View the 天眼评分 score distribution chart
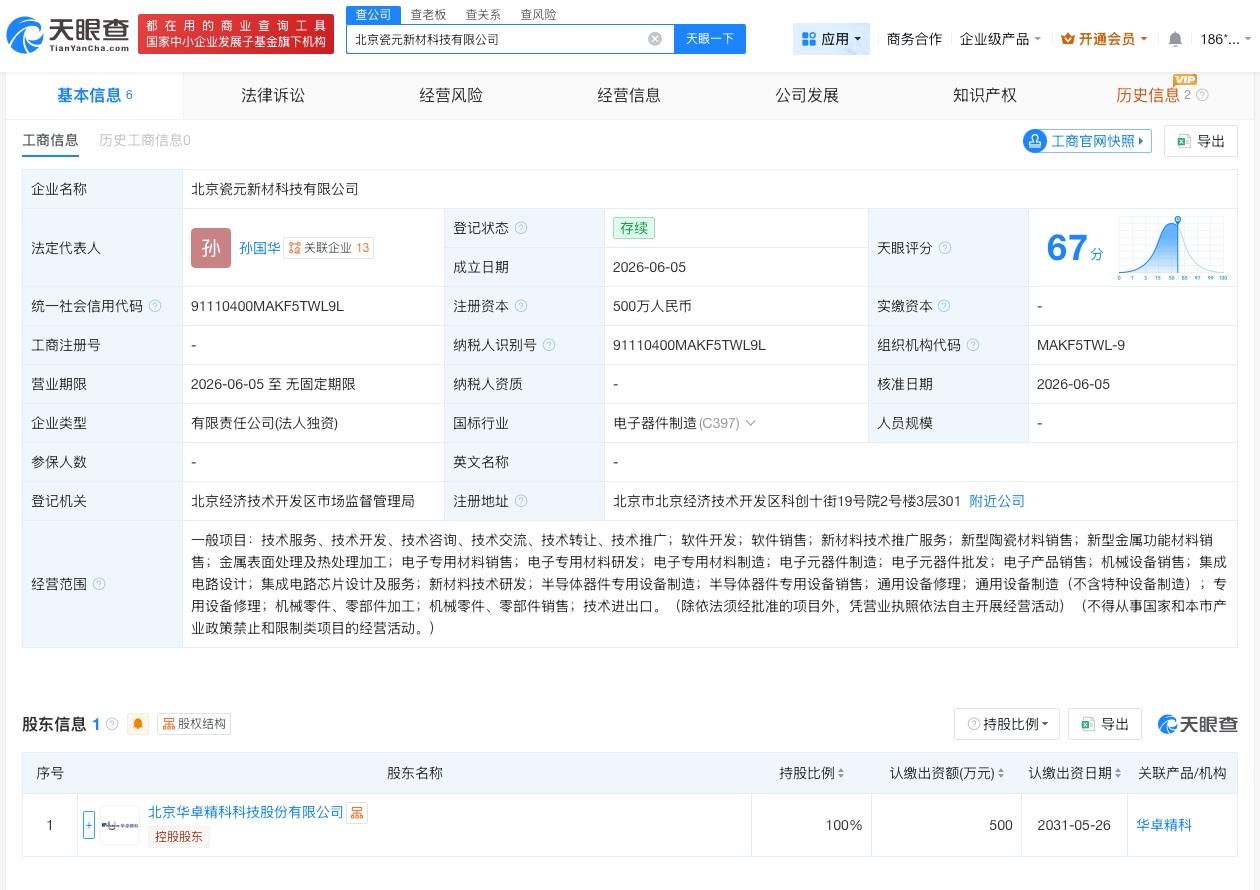The height and width of the screenshot is (890, 1260). (1172, 247)
